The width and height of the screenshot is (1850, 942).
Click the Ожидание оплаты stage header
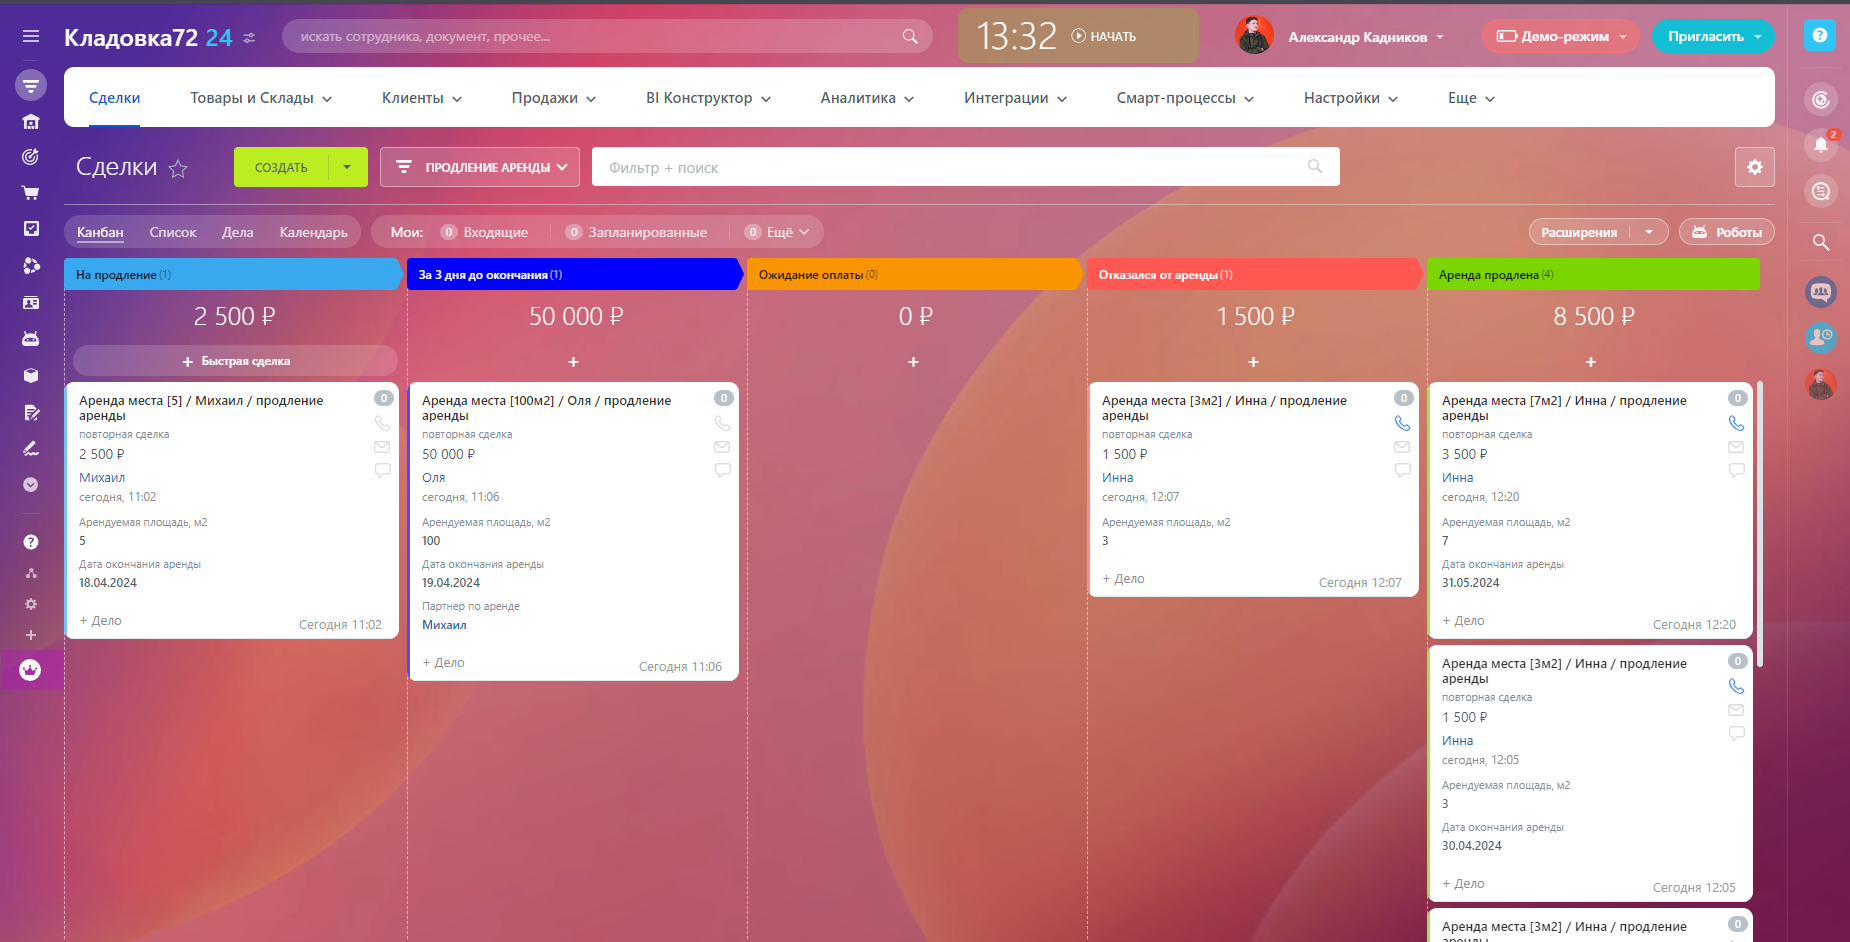pos(915,274)
